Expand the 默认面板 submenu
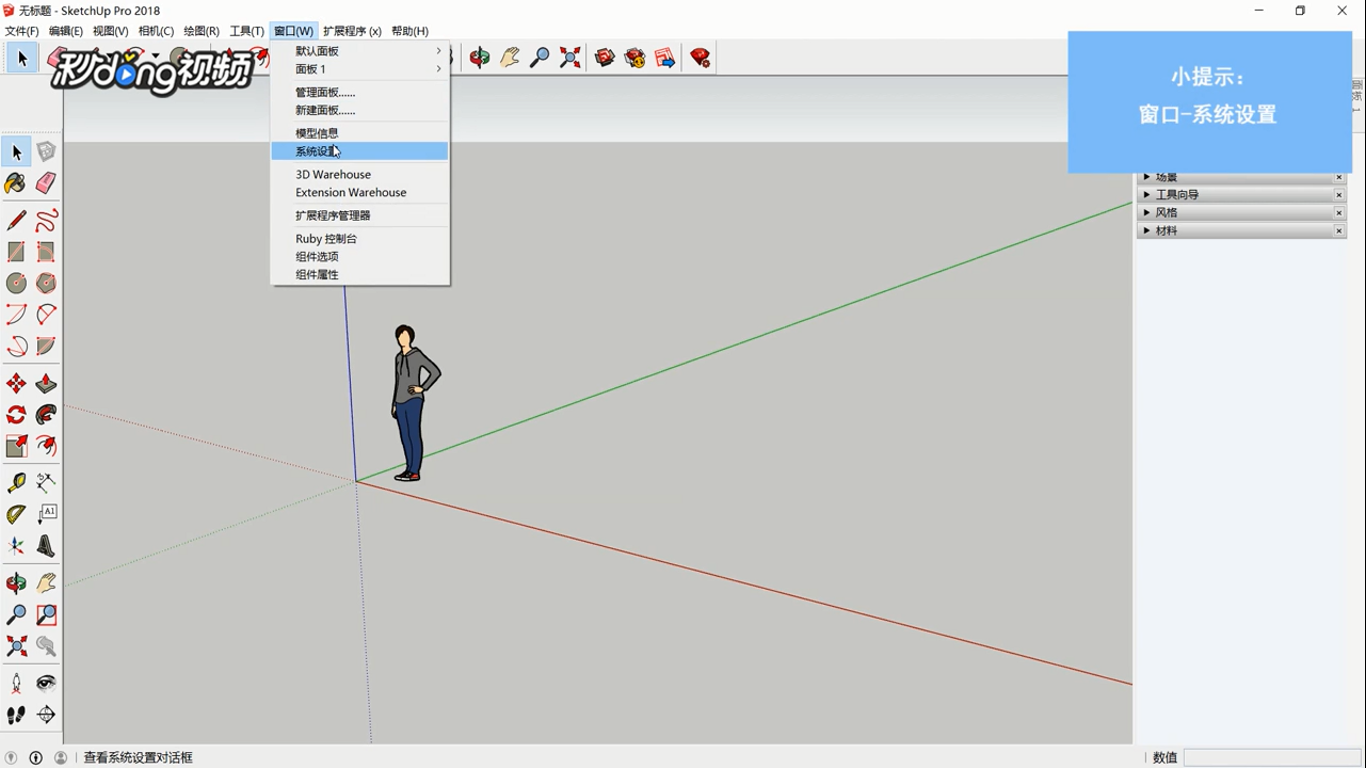Screen dimensions: 1366x768 [x=360, y=51]
